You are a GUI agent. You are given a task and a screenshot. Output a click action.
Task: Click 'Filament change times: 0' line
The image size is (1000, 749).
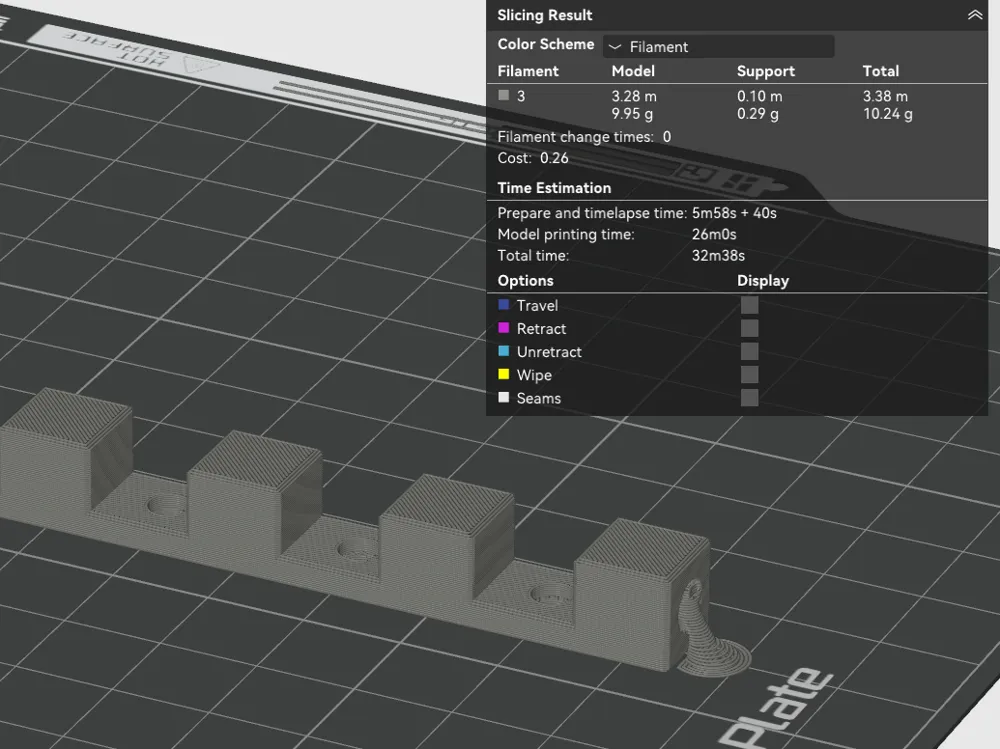click(x=584, y=137)
